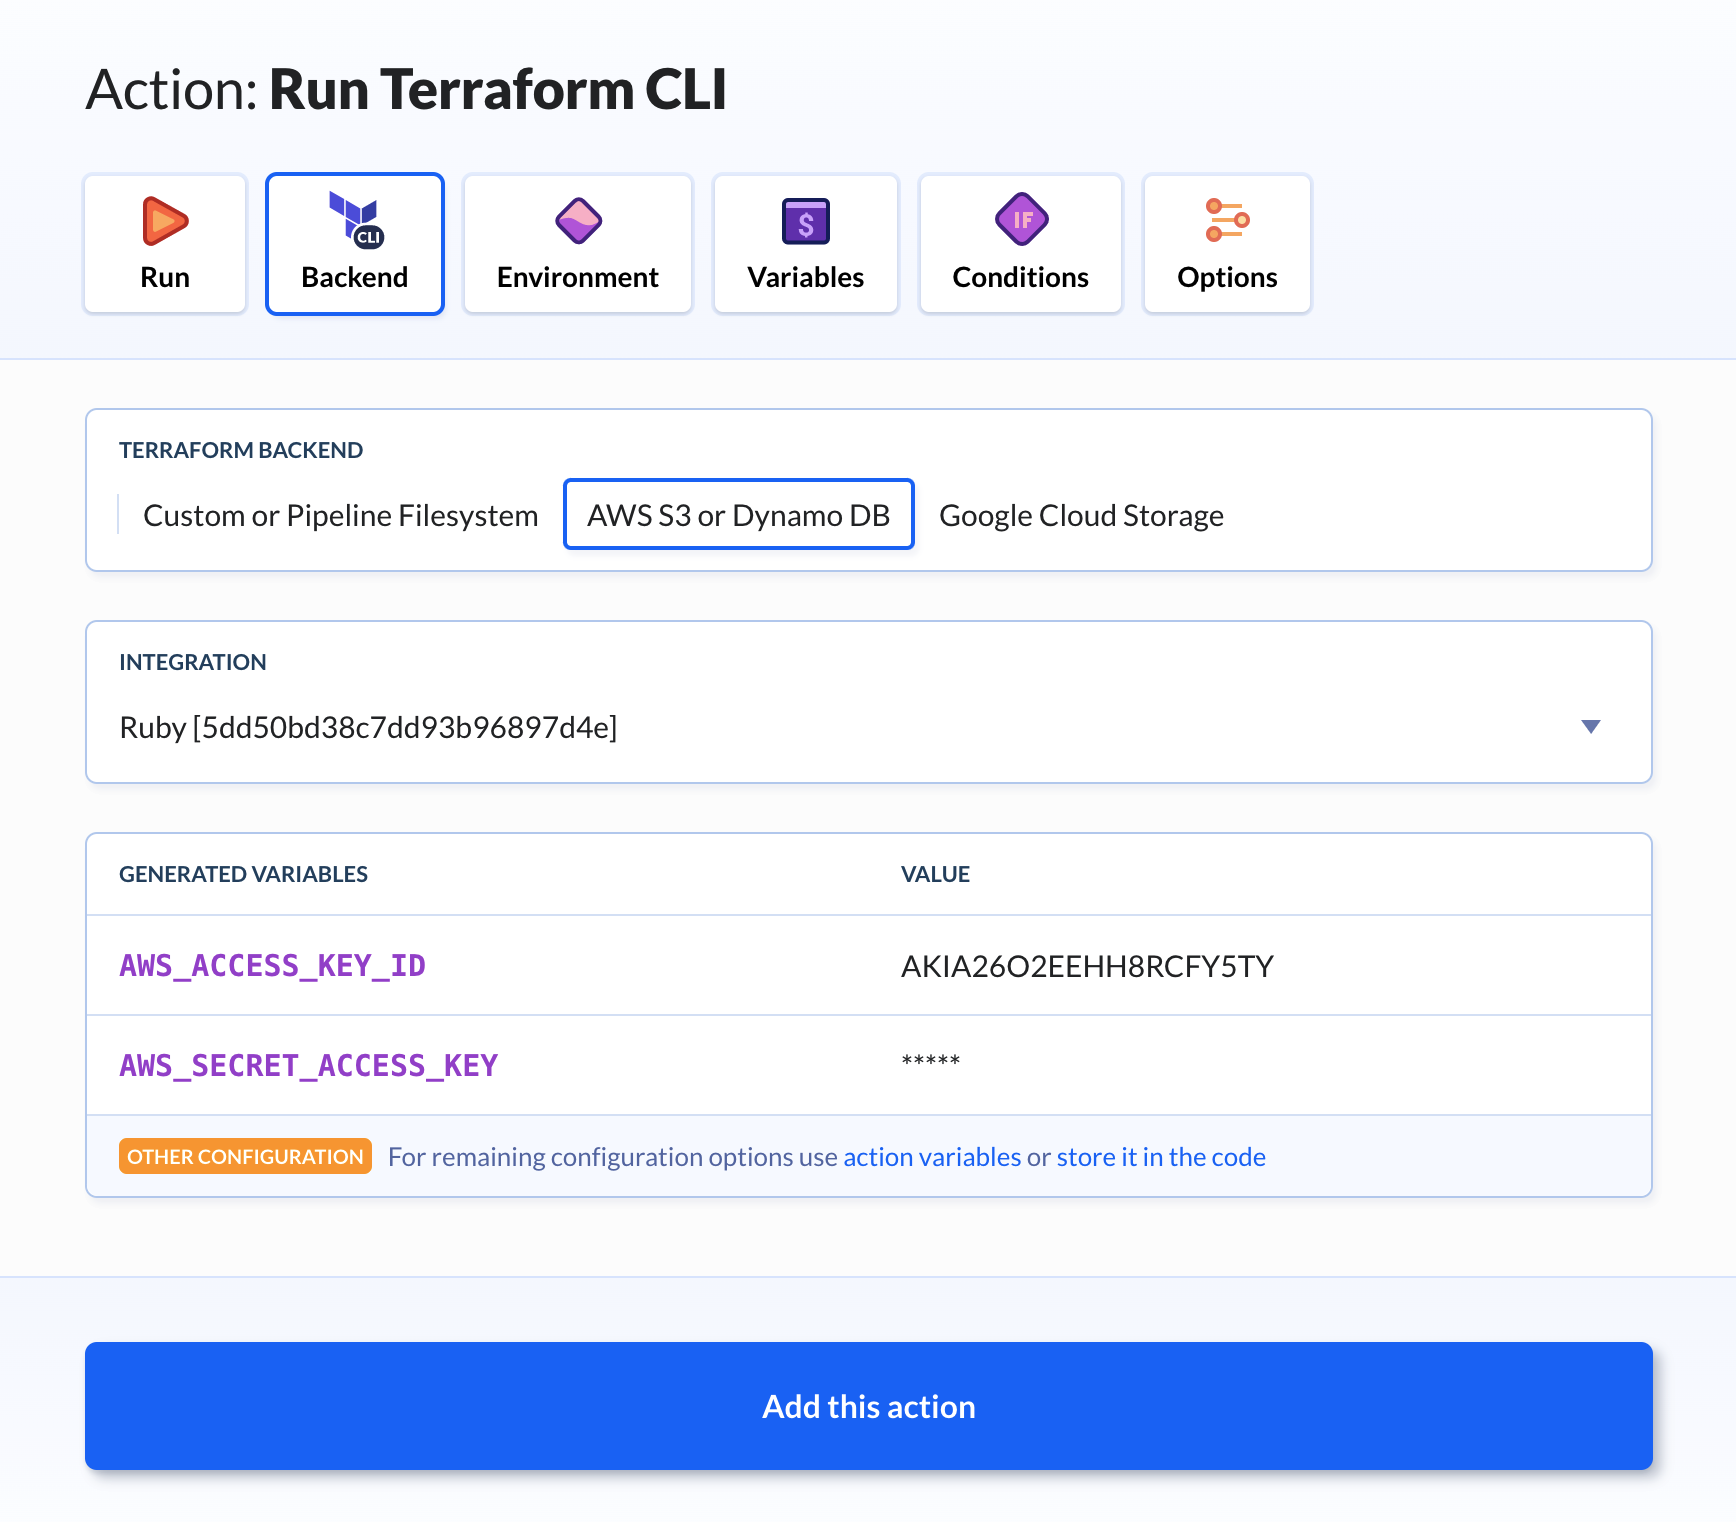
Task: Click the Variables dollar sign icon
Action: [806, 222]
